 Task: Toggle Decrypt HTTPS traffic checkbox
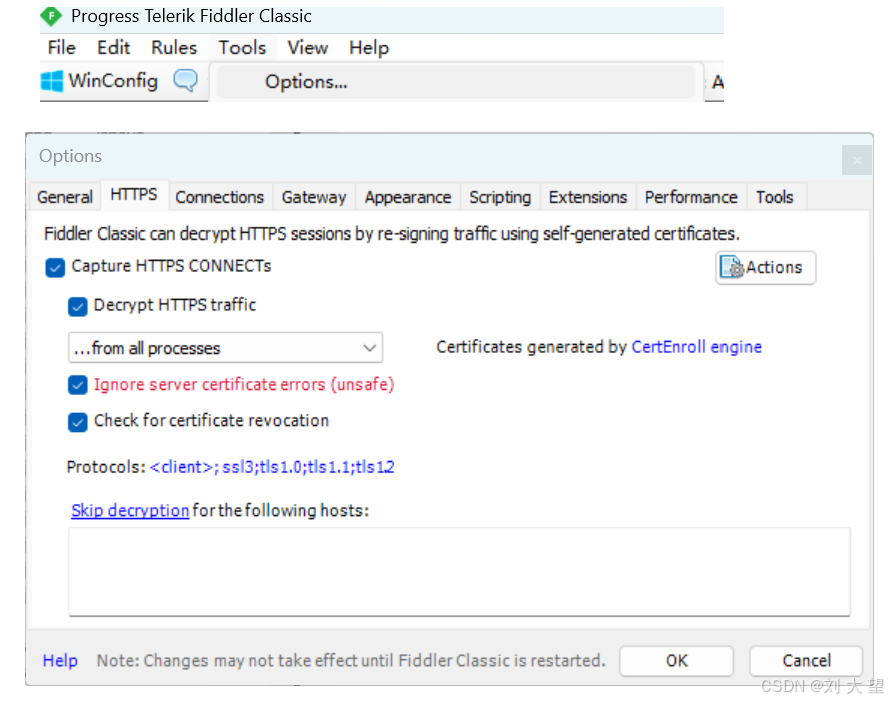78,307
